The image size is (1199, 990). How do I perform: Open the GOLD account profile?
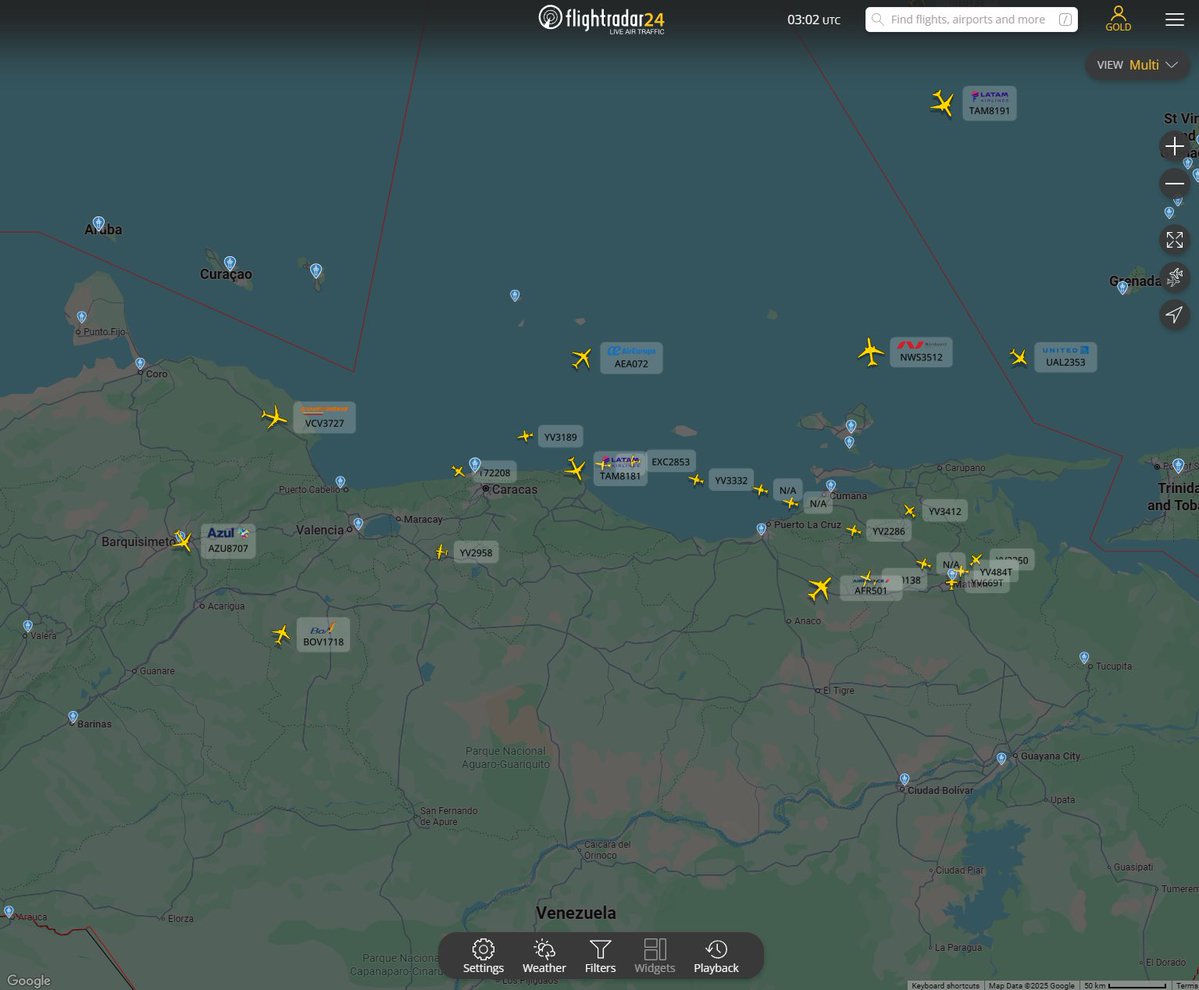1118,19
